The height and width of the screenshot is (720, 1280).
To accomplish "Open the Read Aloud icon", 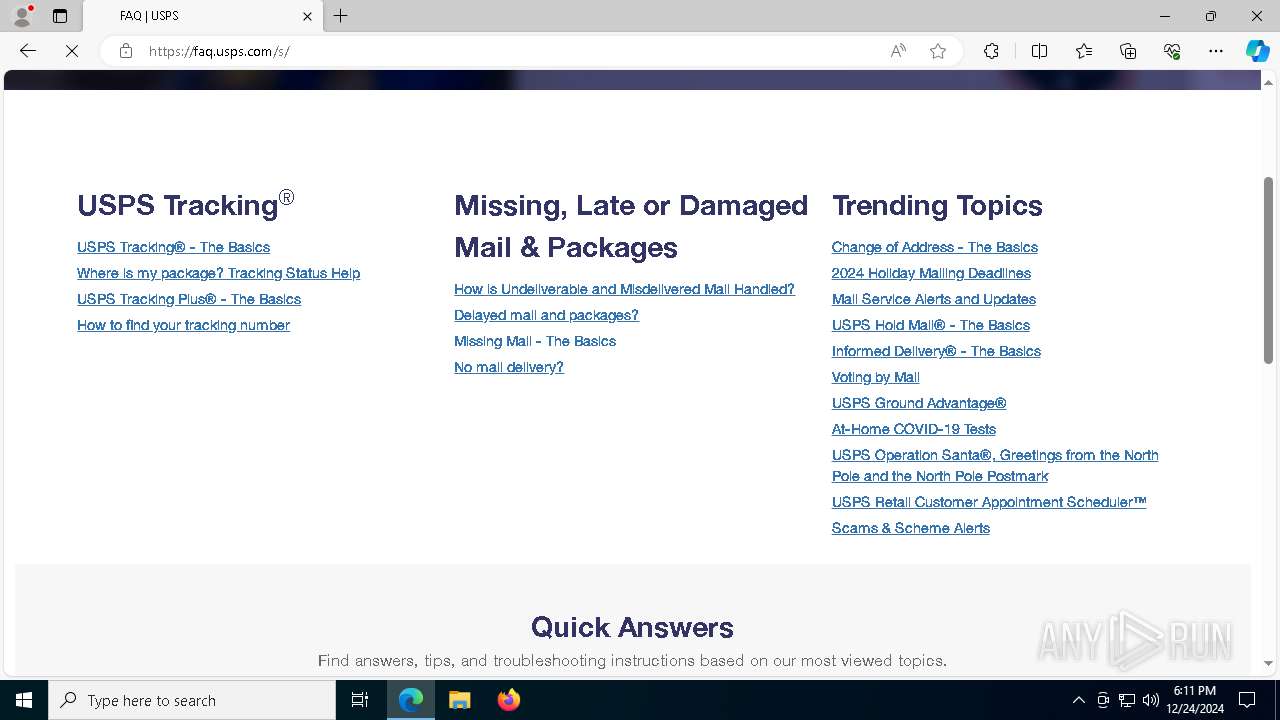I will click(898, 51).
